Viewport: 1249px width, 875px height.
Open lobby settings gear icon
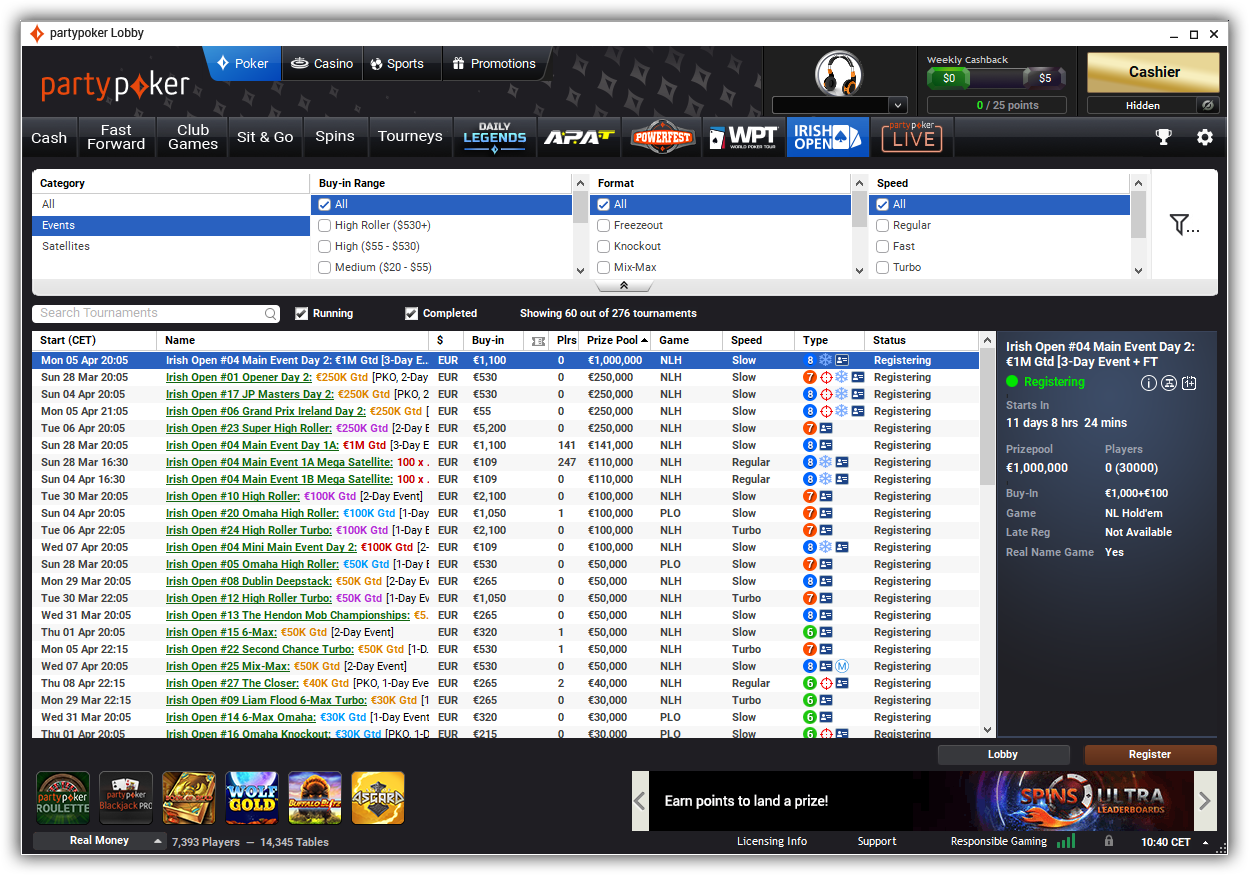[1205, 137]
